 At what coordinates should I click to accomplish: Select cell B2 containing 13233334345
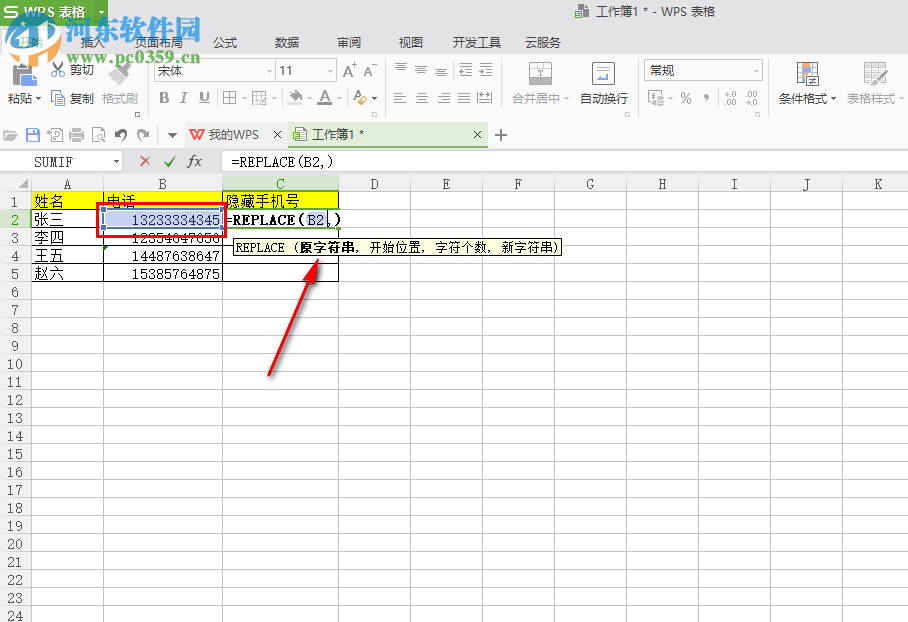pyautogui.click(x=160, y=219)
